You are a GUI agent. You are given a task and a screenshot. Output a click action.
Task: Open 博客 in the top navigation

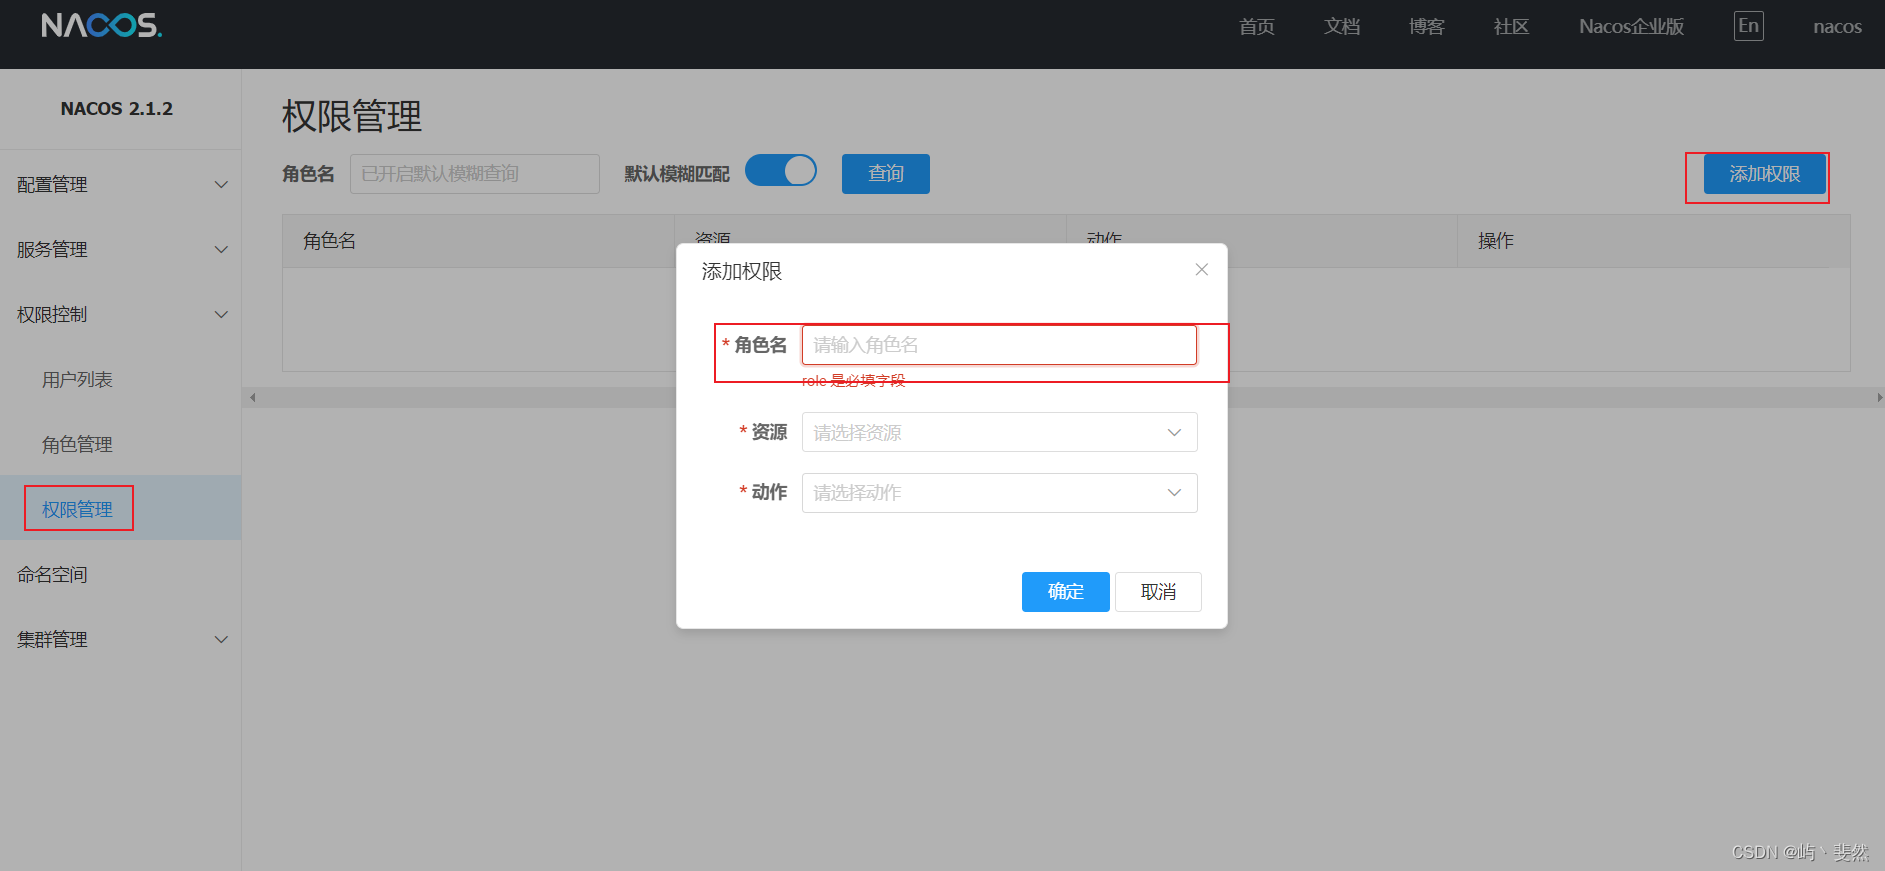[x=1427, y=26]
